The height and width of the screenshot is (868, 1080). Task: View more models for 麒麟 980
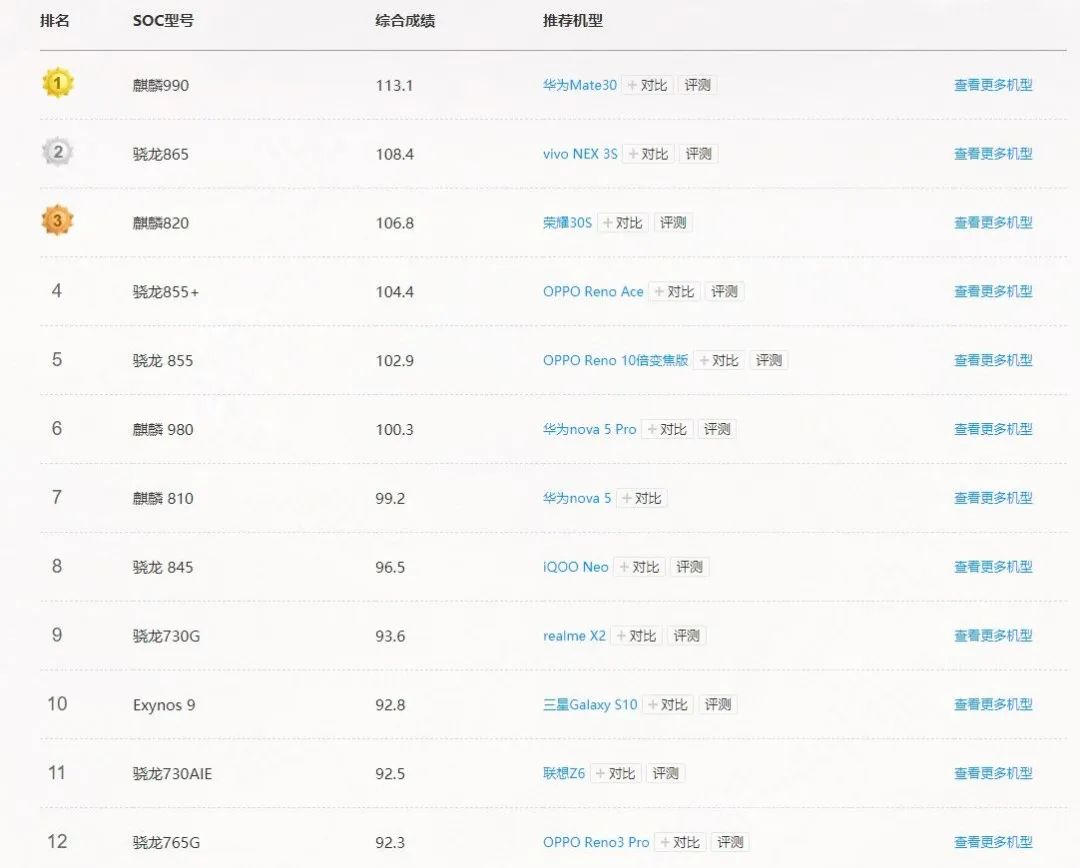tap(993, 429)
